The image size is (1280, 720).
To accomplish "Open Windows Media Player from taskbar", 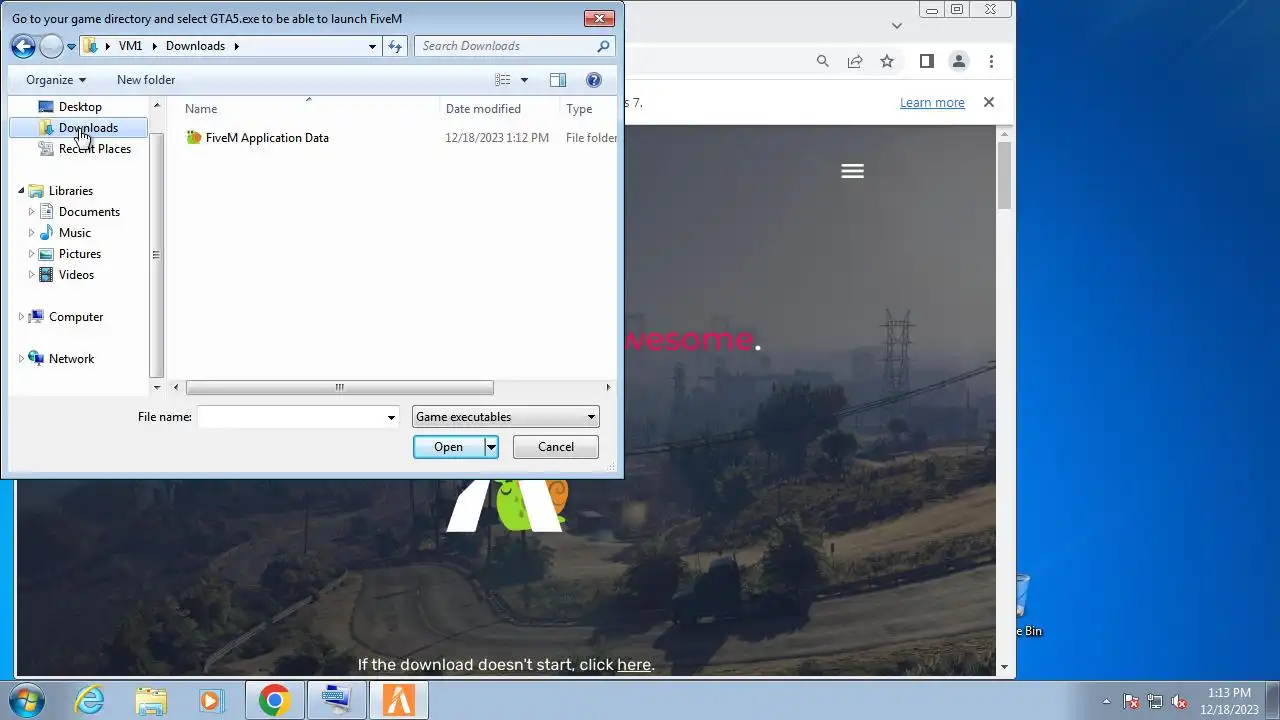I will 211,701.
